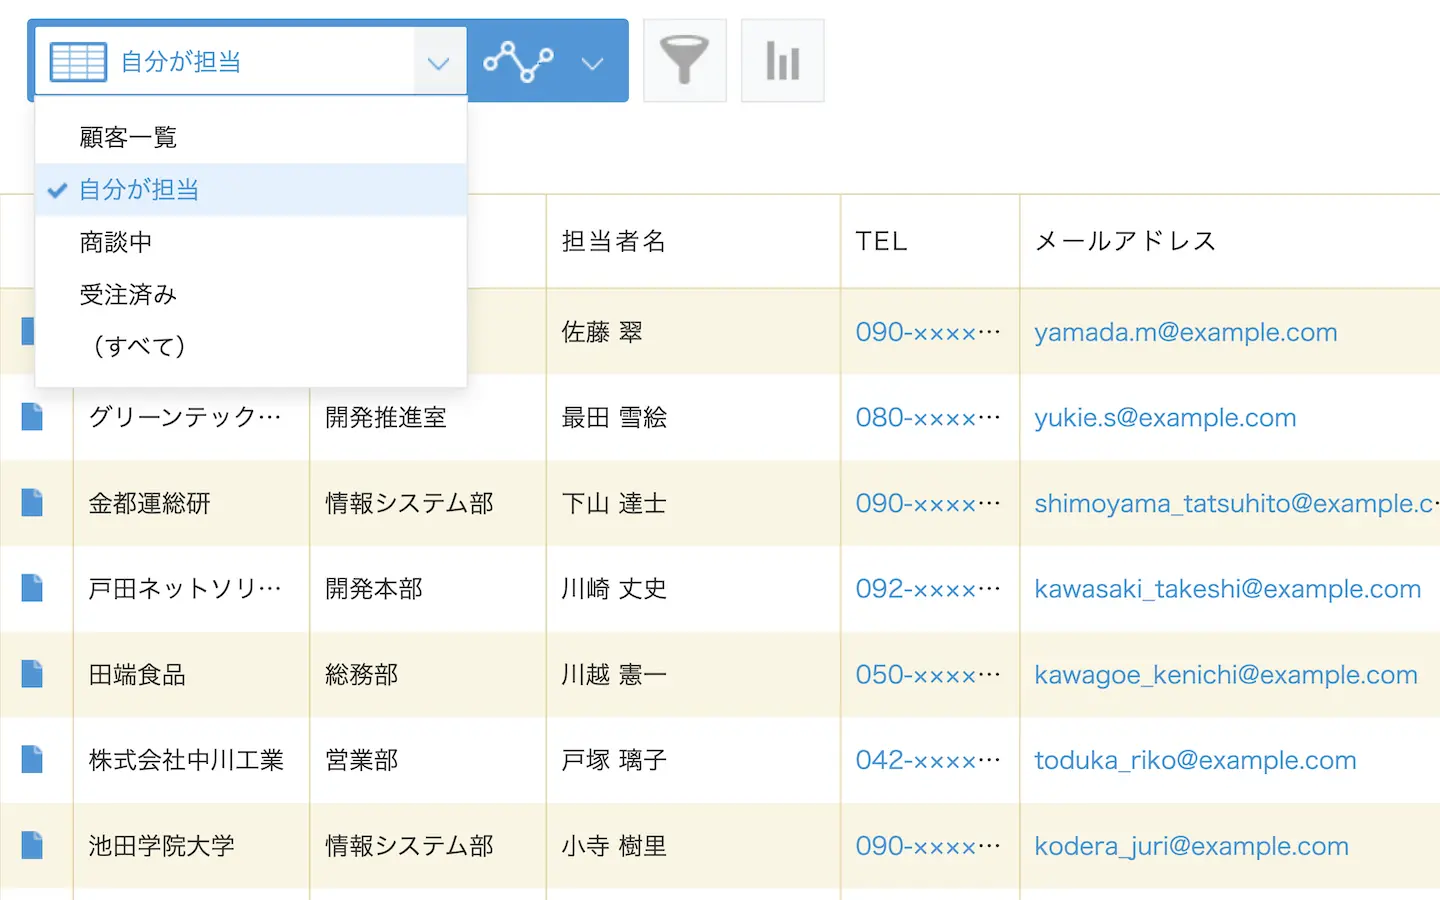Open record details icon for 金都運総研
The height and width of the screenshot is (900, 1440).
point(32,503)
